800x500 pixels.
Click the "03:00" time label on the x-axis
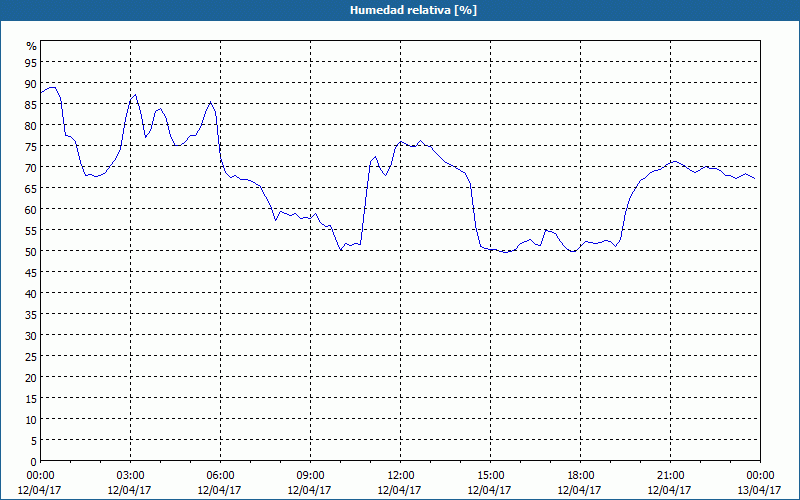click(130, 476)
